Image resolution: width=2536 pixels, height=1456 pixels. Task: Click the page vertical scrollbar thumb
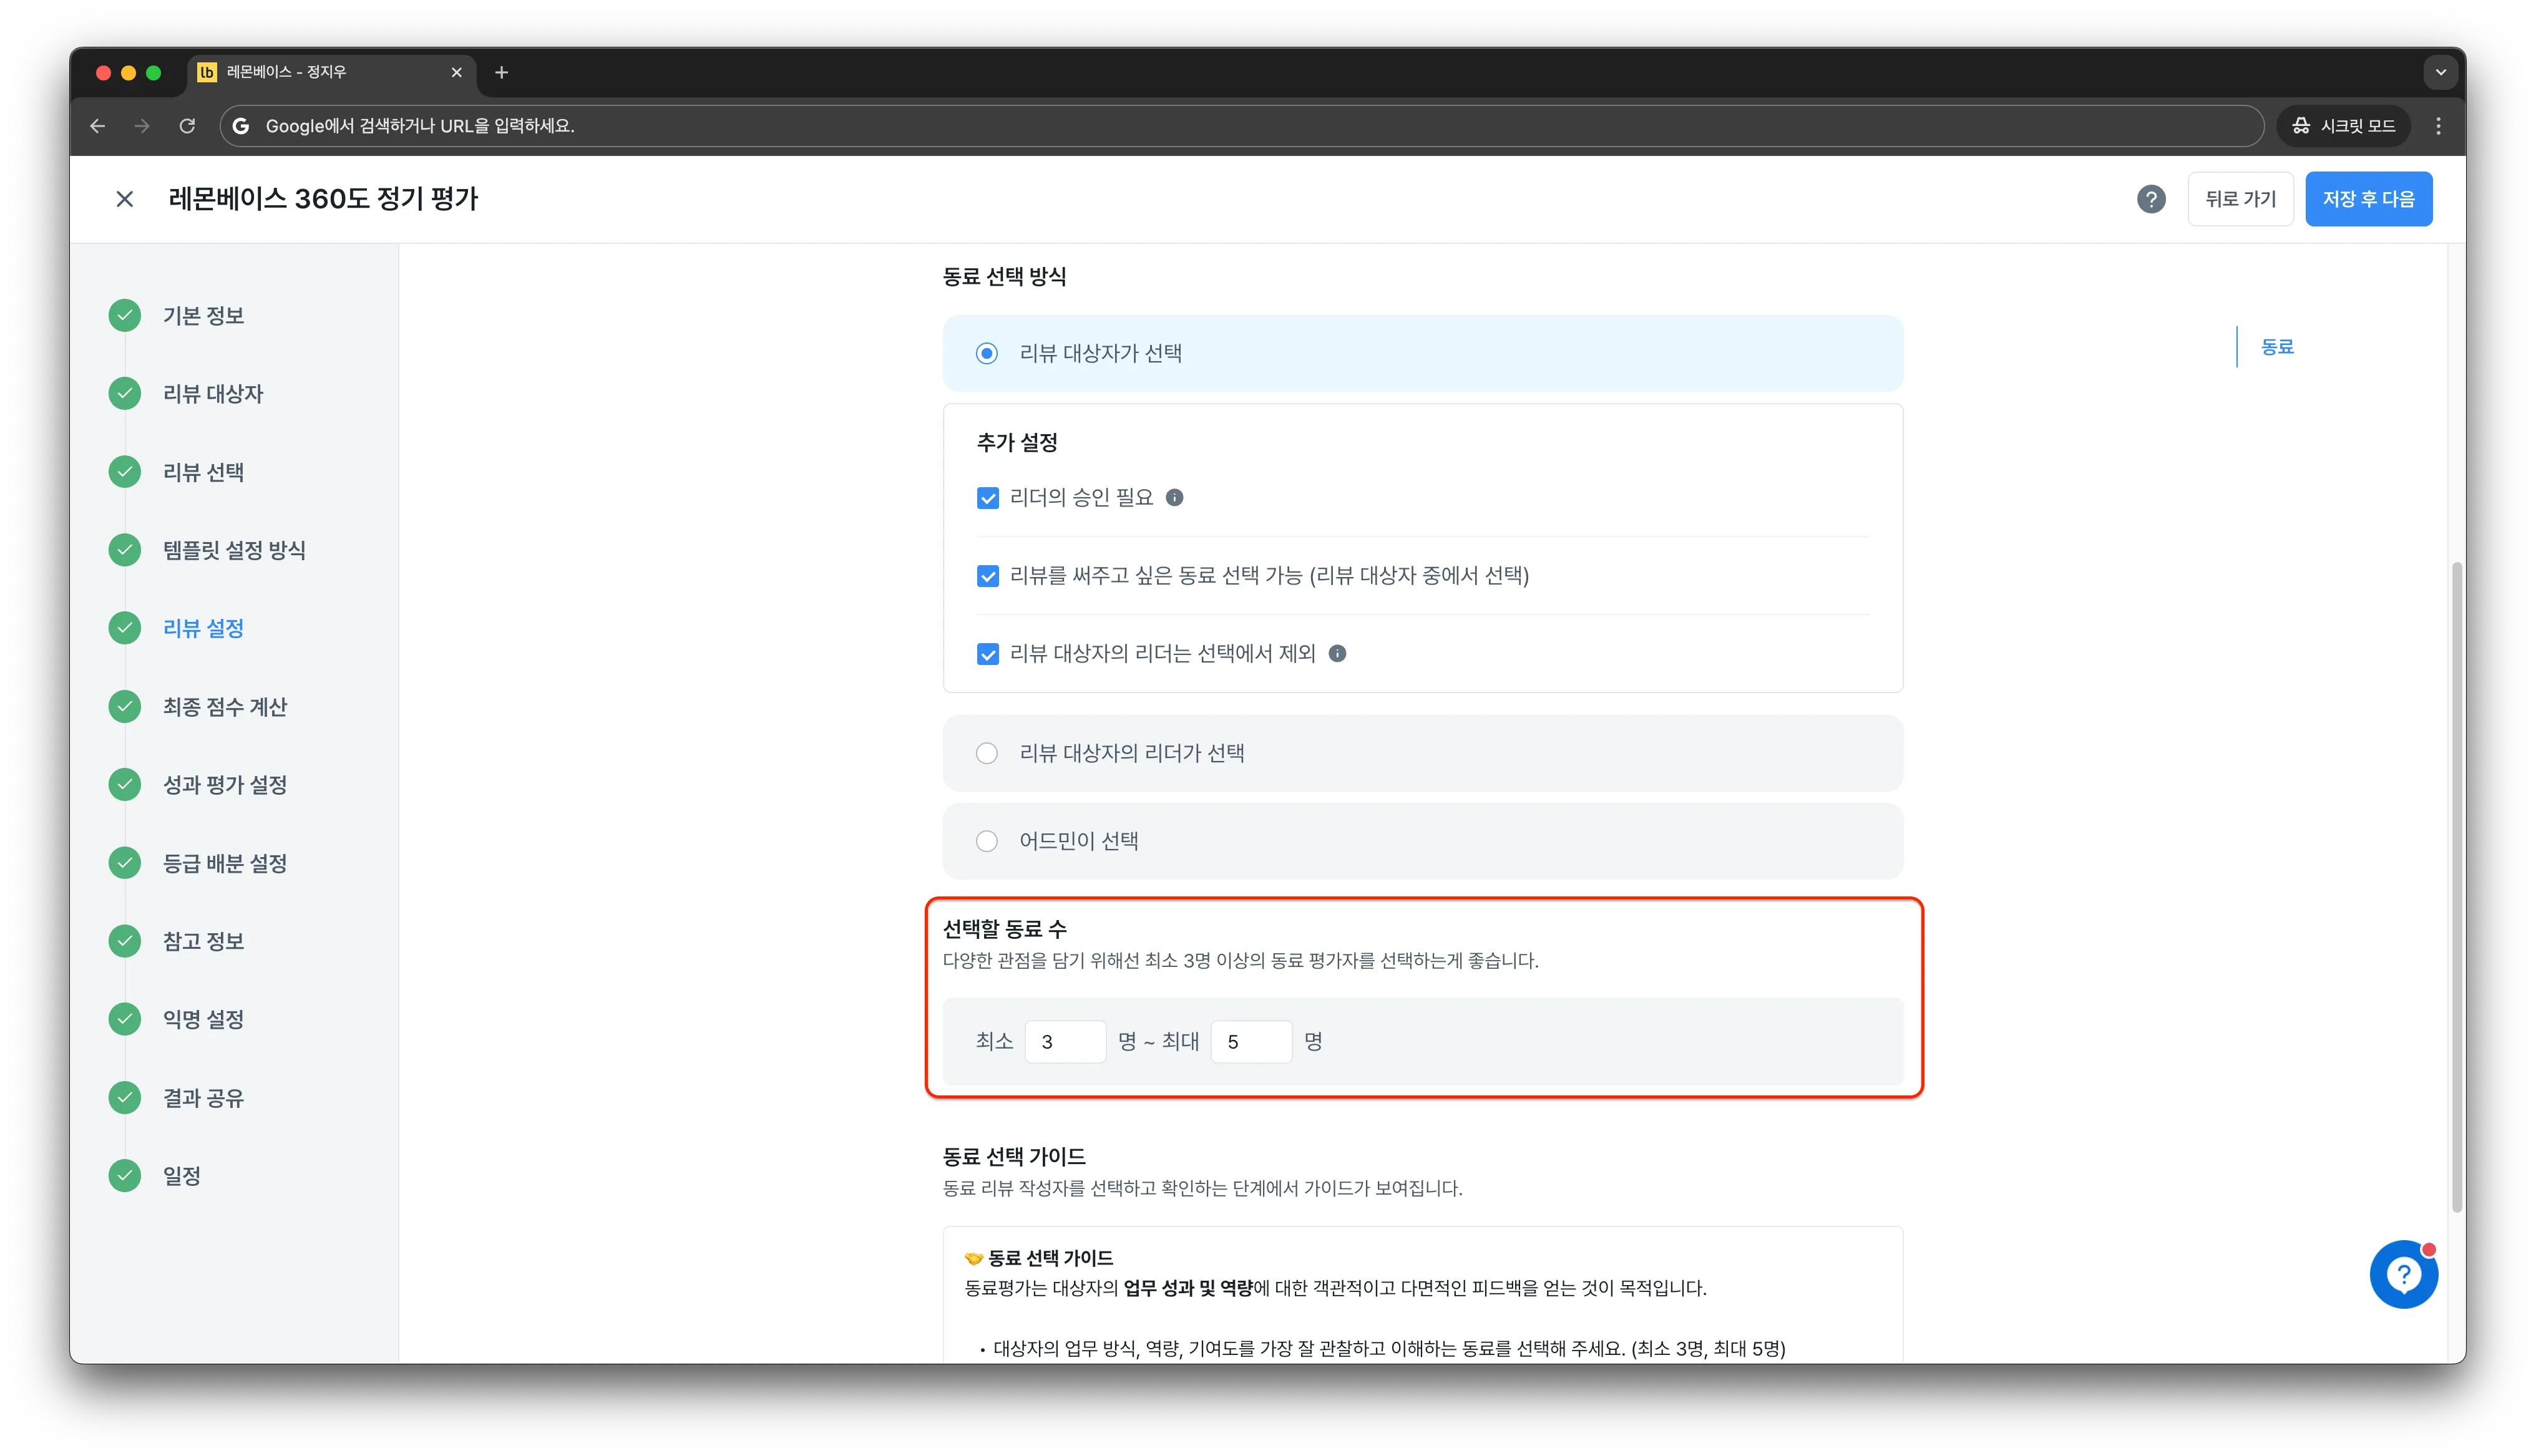click(x=2456, y=887)
